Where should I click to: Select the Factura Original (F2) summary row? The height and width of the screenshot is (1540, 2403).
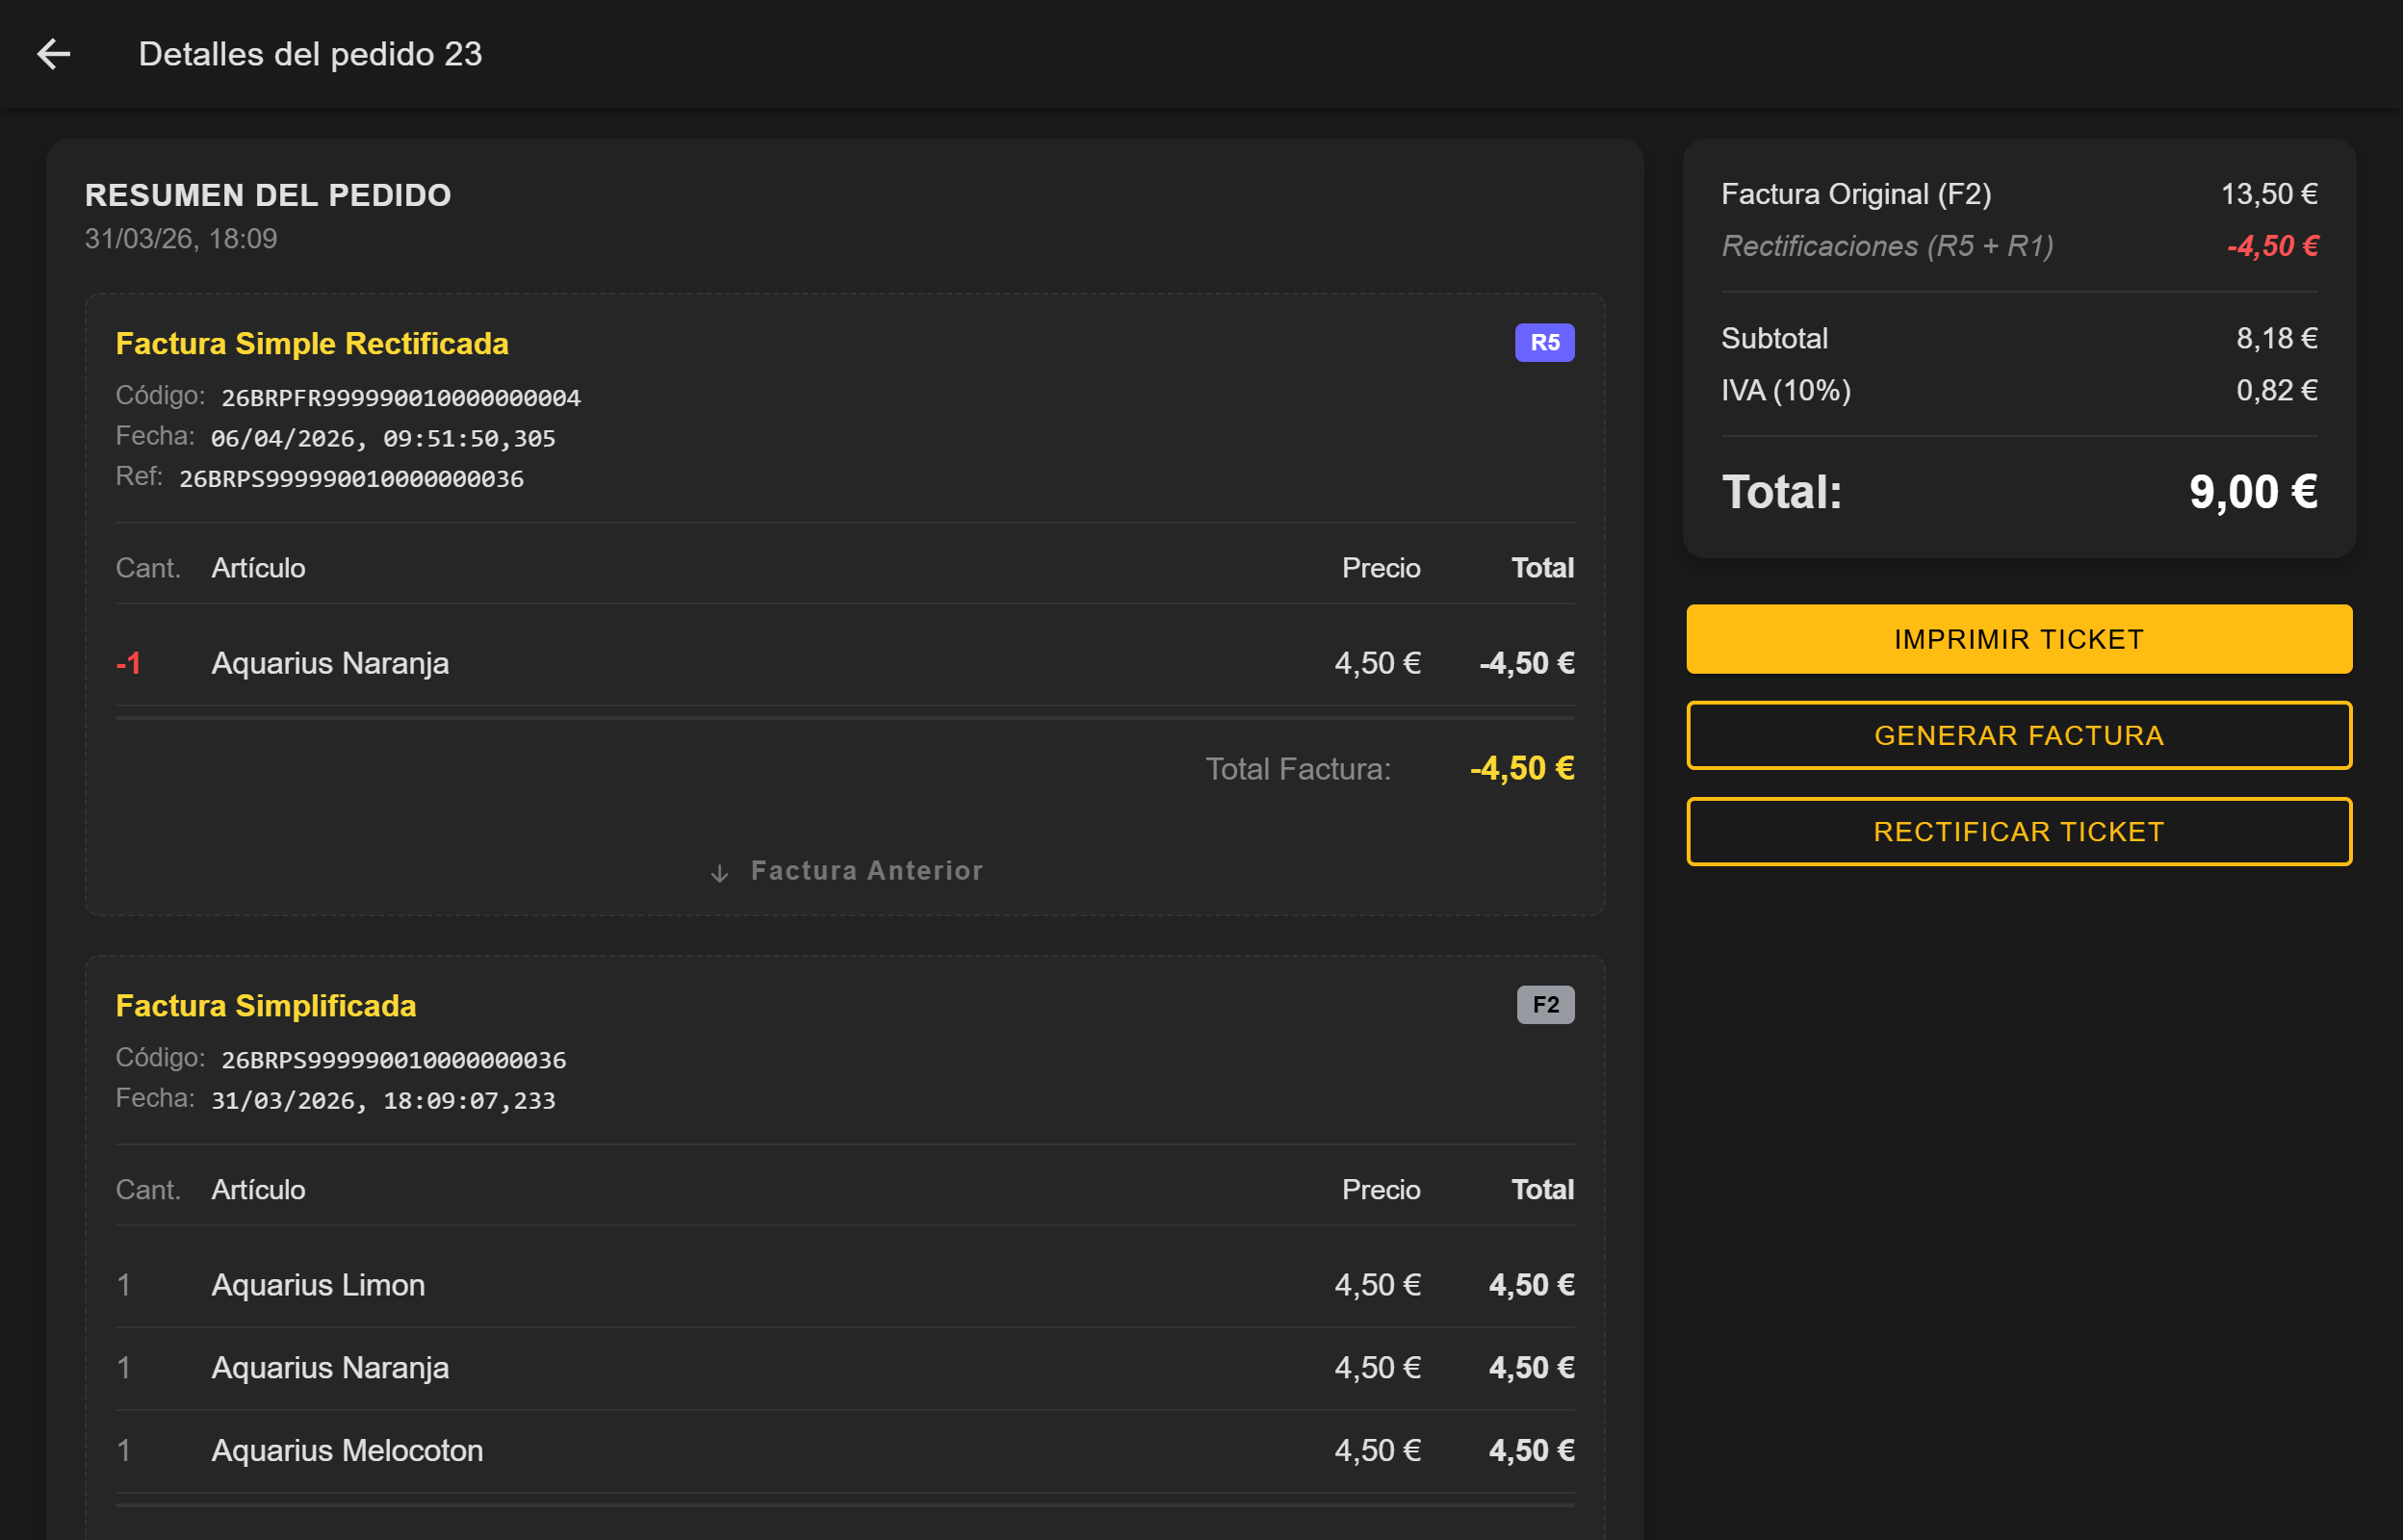pyautogui.click(x=1855, y=194)
